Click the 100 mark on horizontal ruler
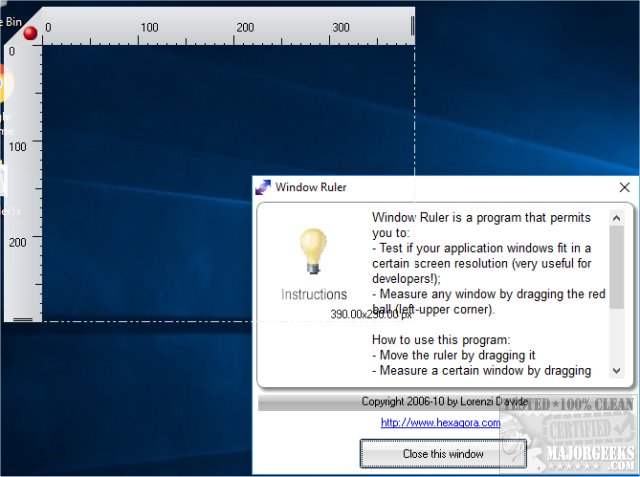Image resolution: width=640 pixels, height=477 pixels. [149, 27]
